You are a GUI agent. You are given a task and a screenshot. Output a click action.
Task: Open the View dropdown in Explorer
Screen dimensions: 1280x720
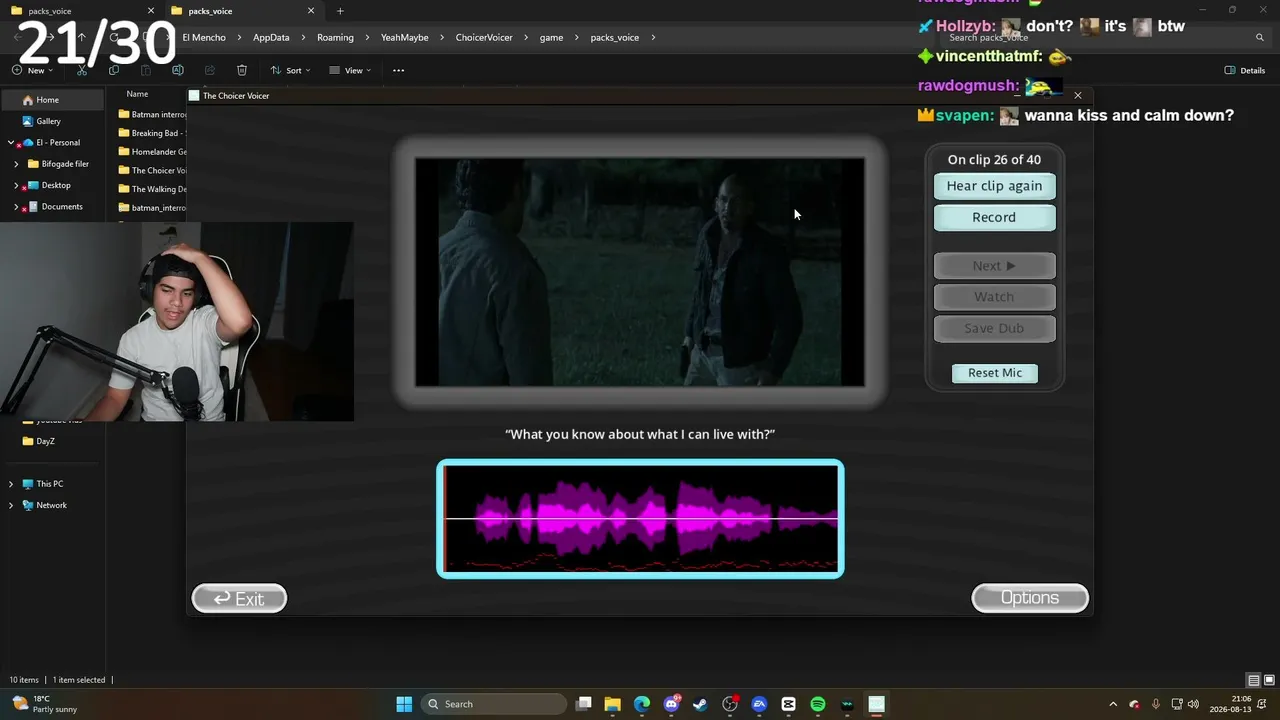[x=350, y=70]
